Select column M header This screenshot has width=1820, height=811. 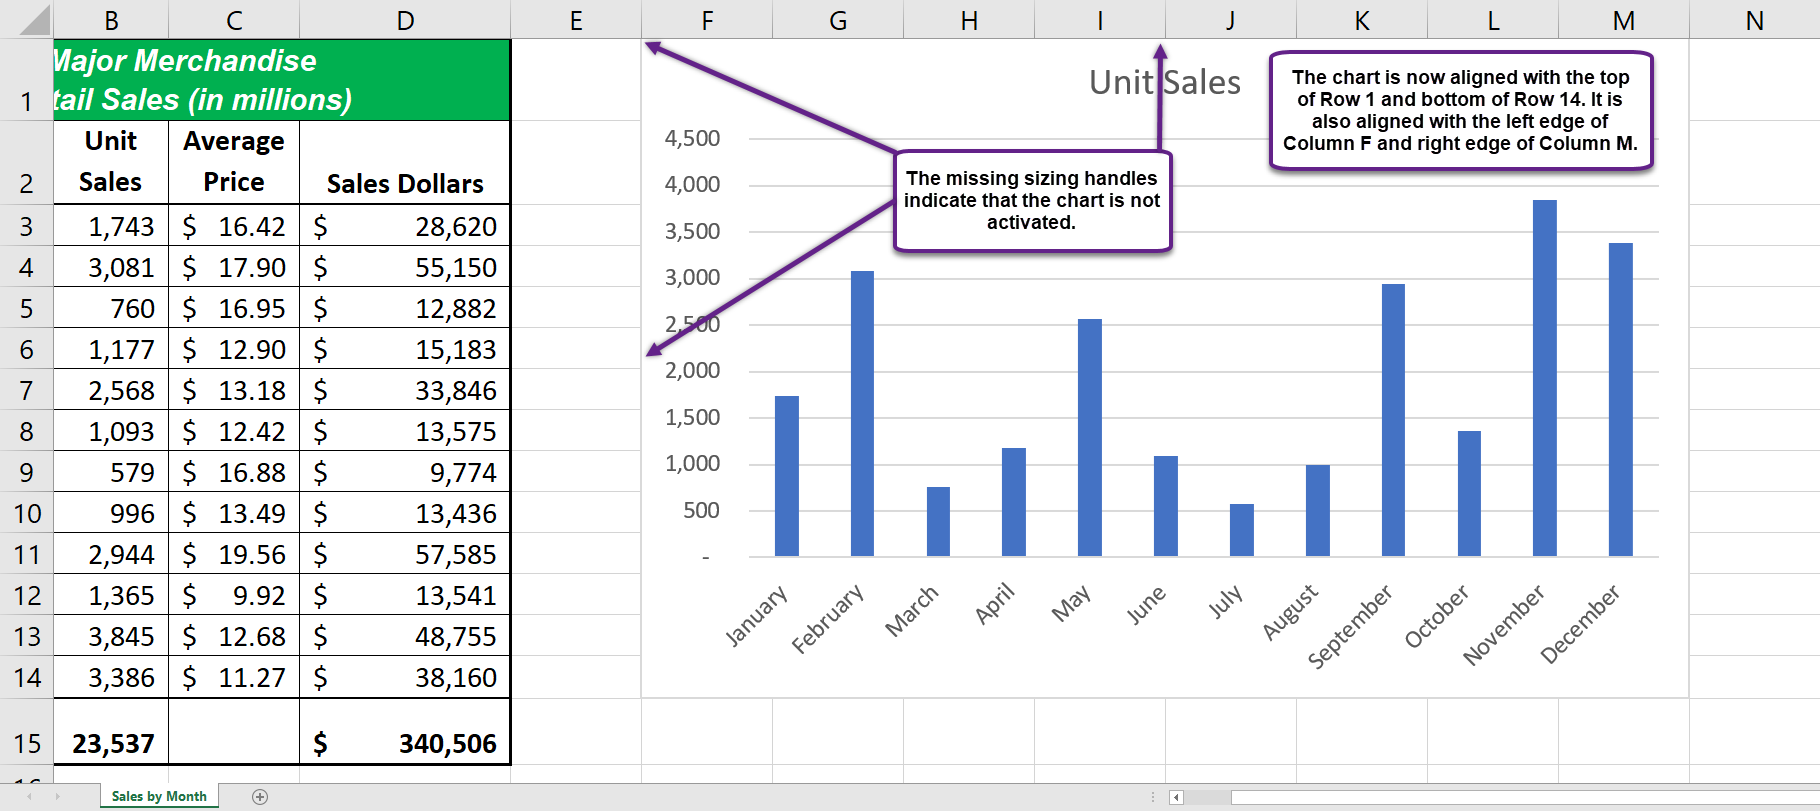(x=1624, y=20)
